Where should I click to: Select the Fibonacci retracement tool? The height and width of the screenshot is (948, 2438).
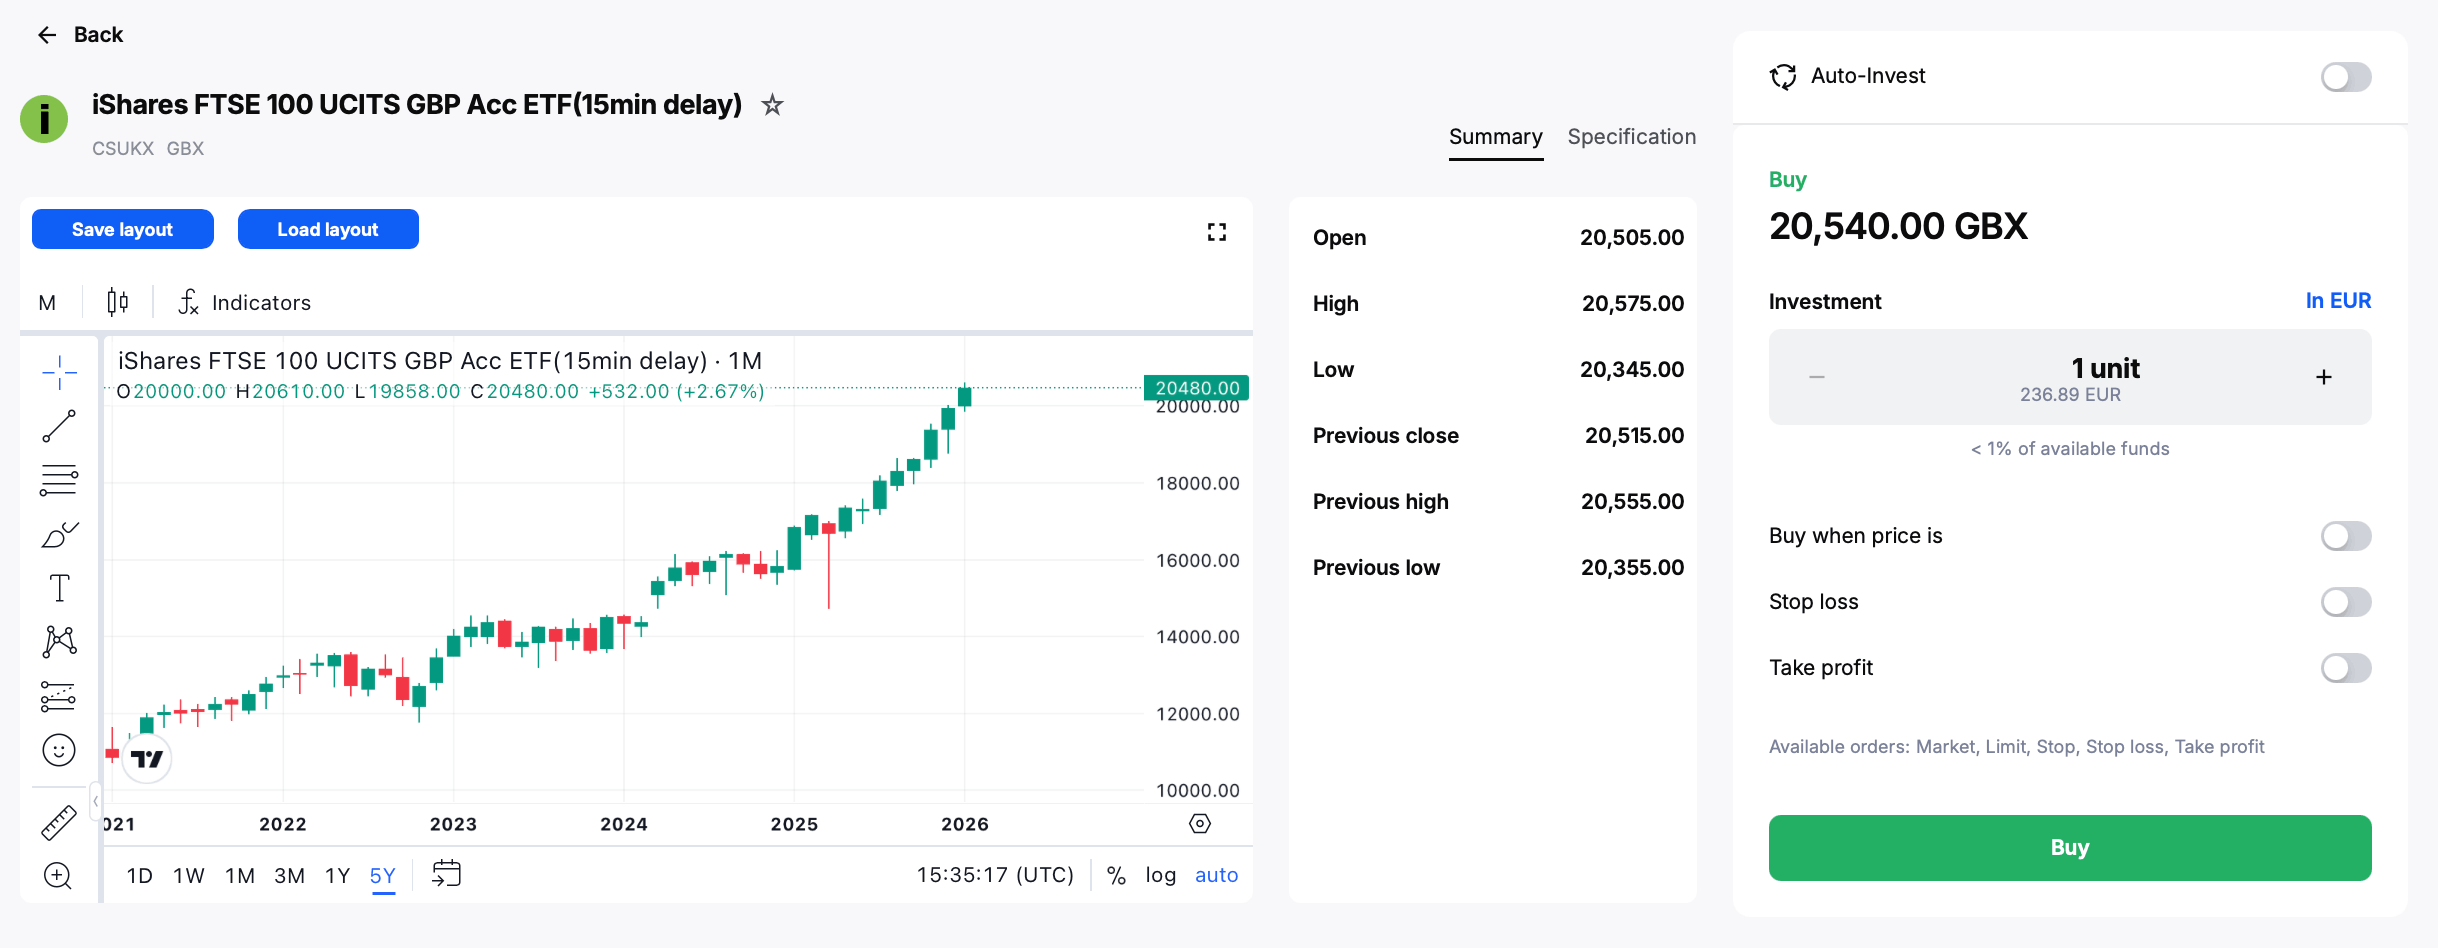(x=59, y=480)
